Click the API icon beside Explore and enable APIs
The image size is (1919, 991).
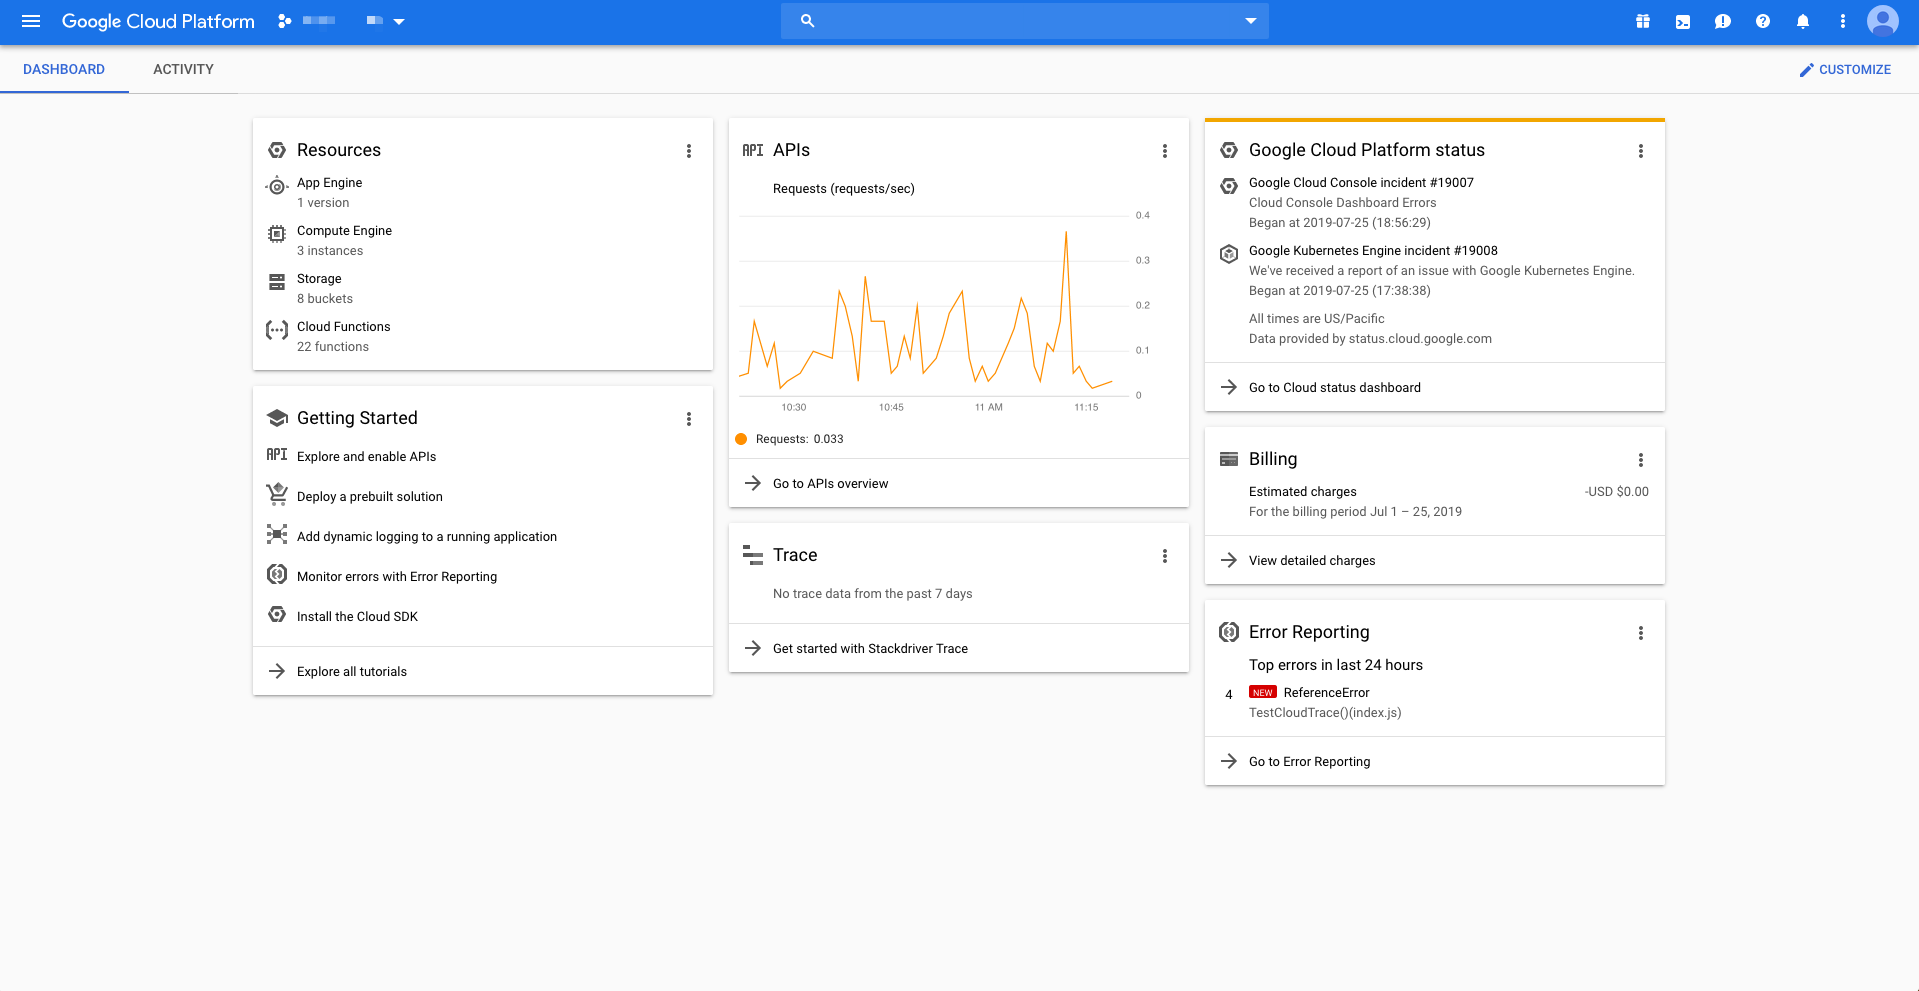277,455
